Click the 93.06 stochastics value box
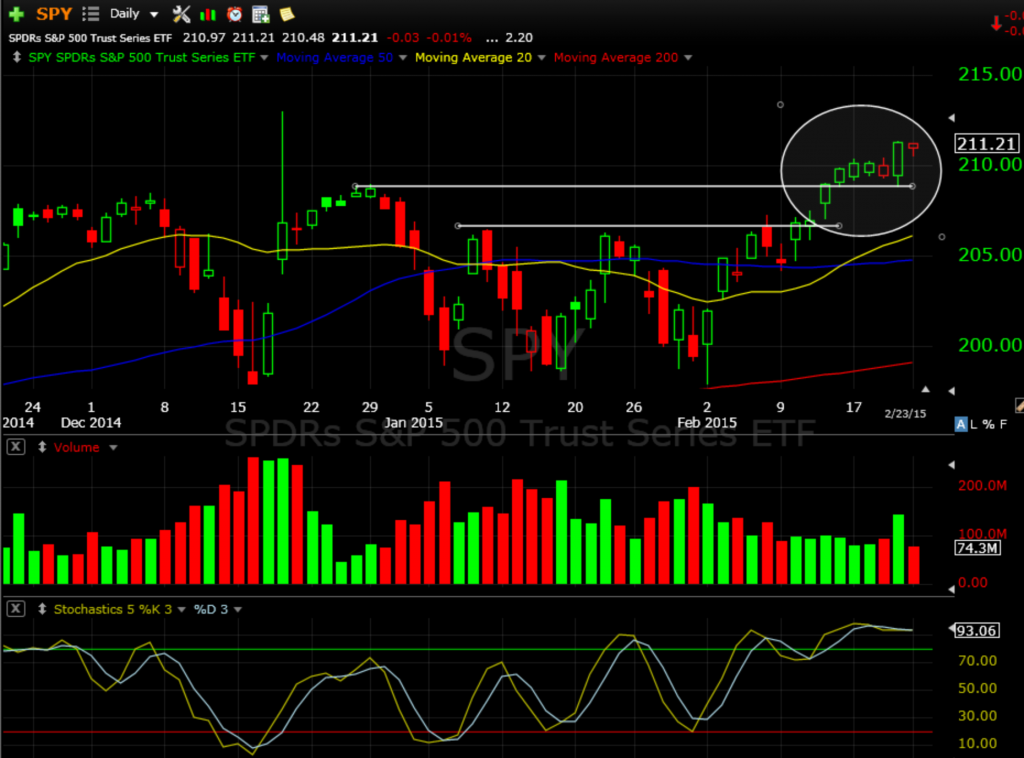This screenshot has width=1024, height=758. (976, 631)
